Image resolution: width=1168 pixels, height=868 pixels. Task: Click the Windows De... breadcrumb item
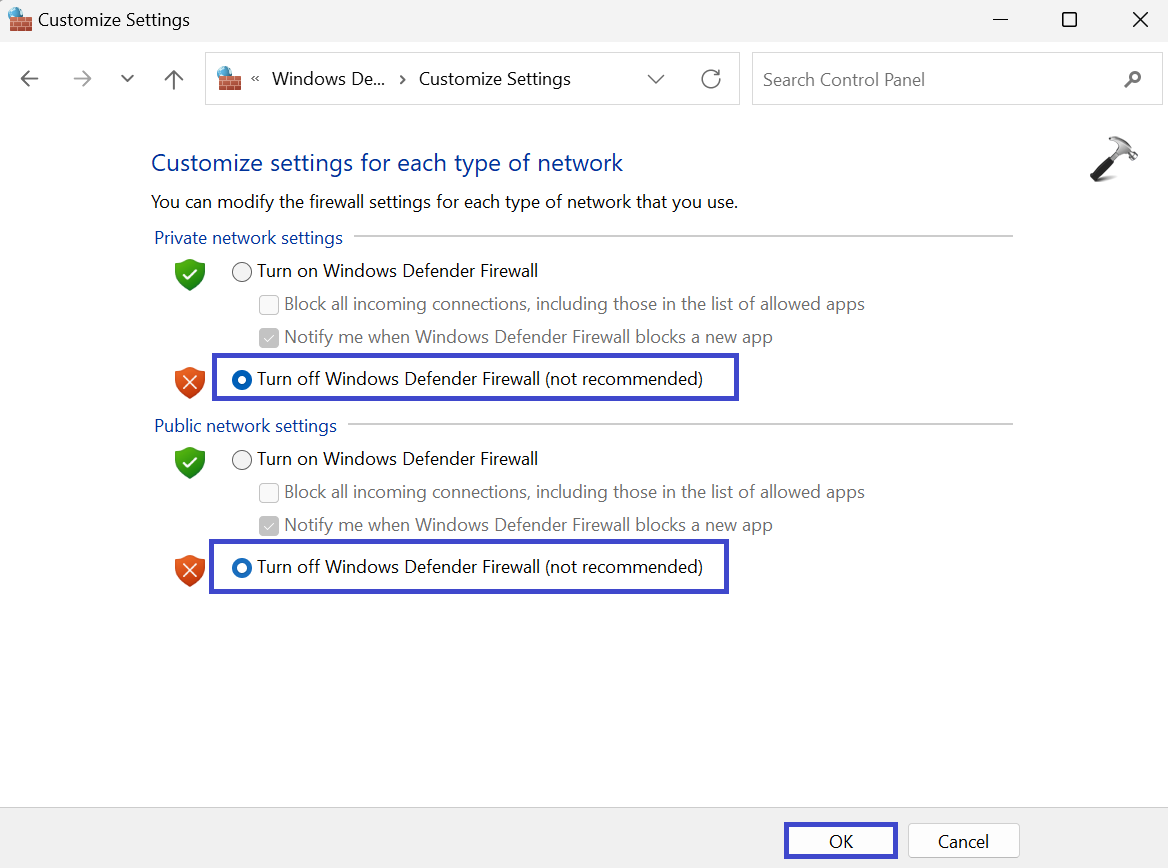(328, 79)
